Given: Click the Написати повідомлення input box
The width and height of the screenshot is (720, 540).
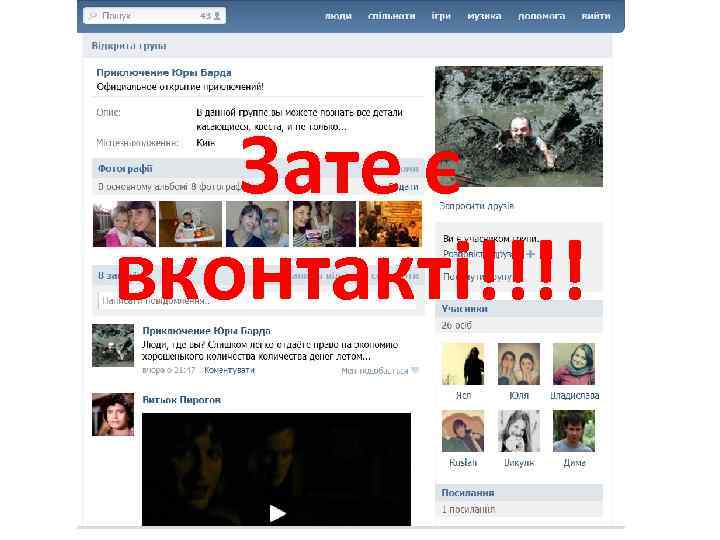Looking at the screenshot, I should (258, 301).
